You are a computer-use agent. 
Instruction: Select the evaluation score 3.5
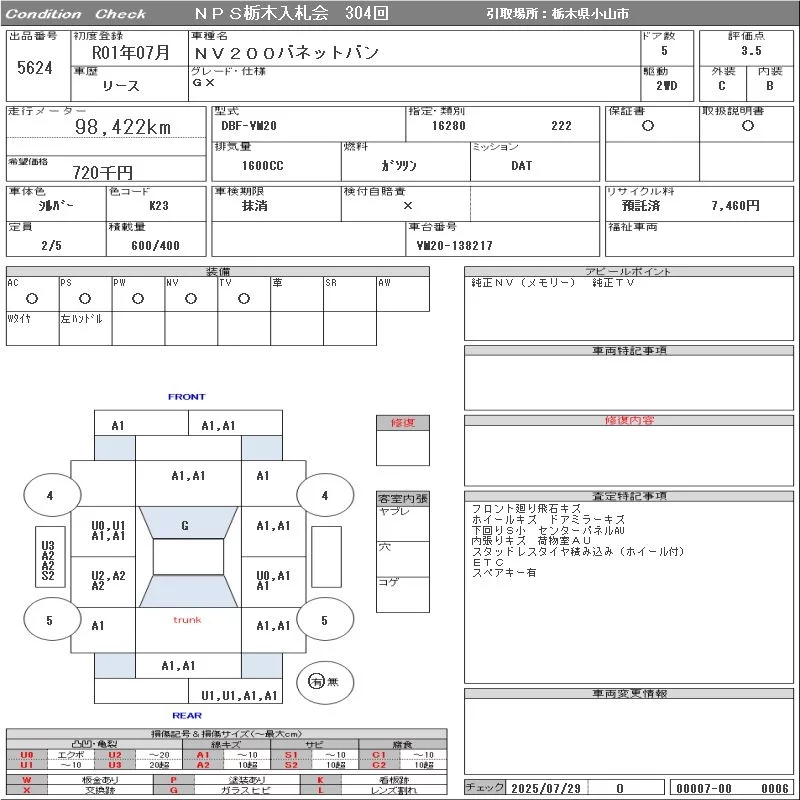(751, 51)
